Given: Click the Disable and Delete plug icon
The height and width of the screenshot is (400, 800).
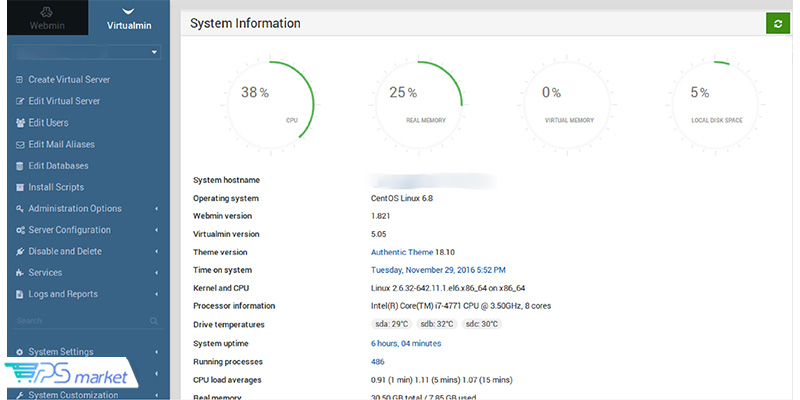Looking at the screenshot, I should pos(20,252).
